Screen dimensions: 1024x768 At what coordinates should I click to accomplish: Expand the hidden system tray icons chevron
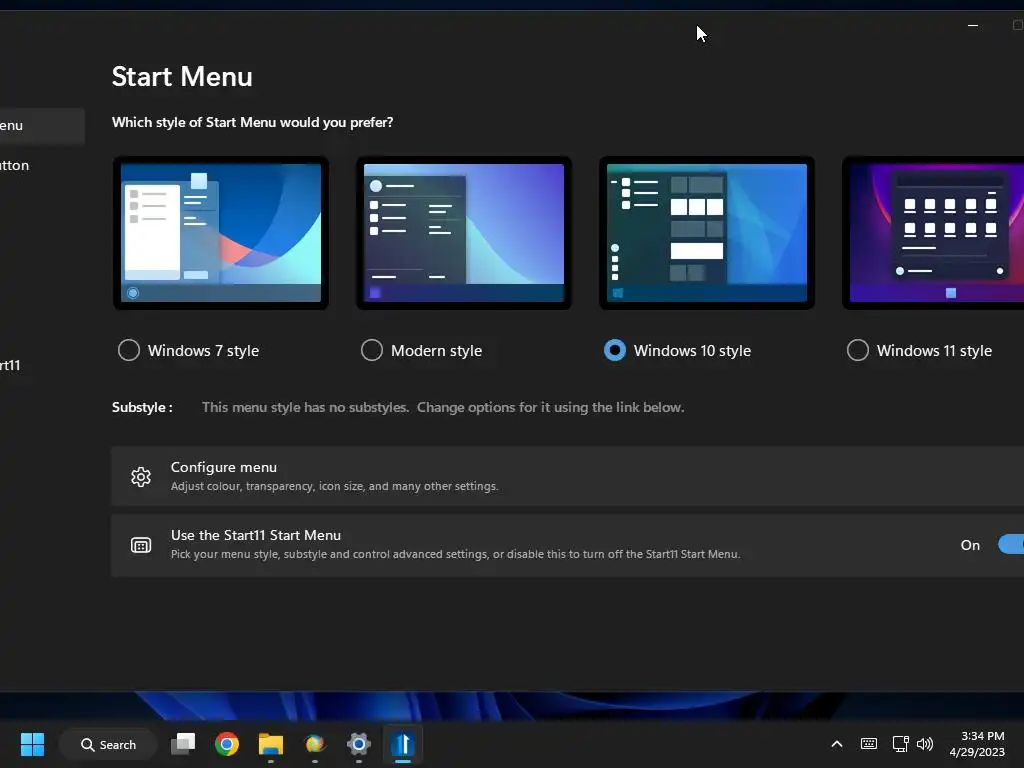point(837,744)
